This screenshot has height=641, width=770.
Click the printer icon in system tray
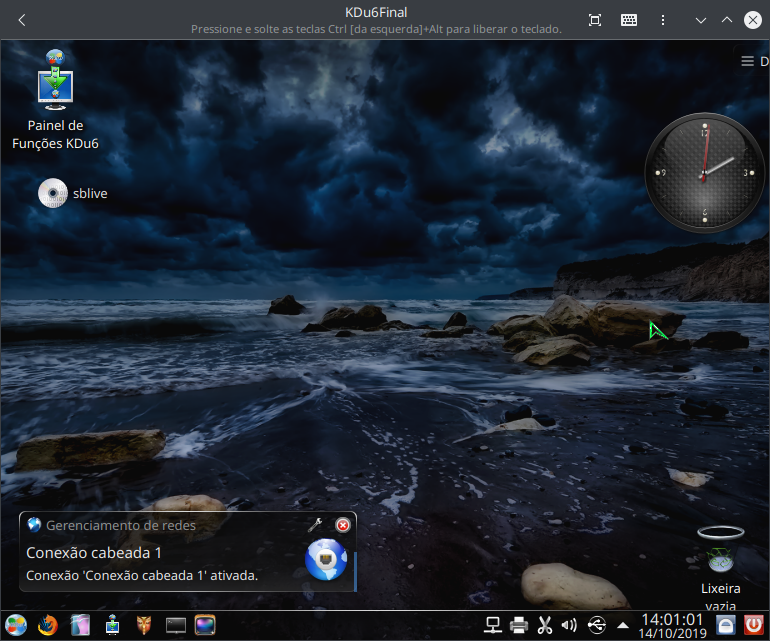[519, 626]
